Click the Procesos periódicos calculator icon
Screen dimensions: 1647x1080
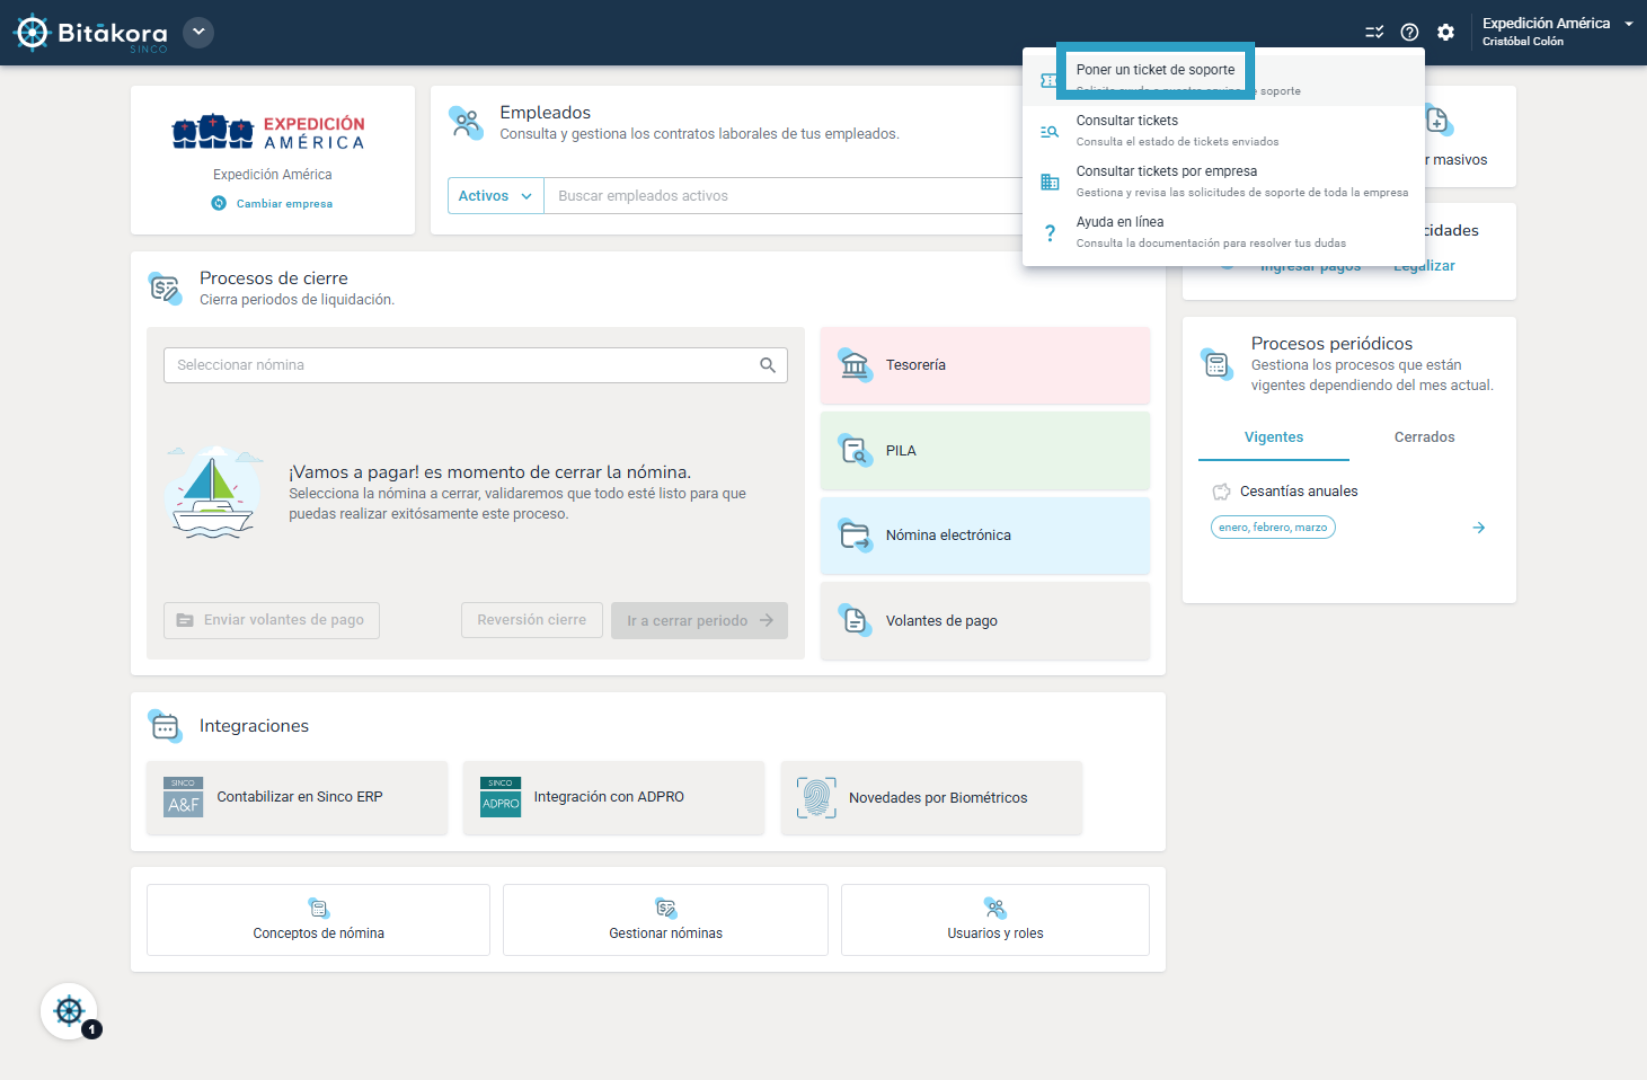tap(1217, 363)
